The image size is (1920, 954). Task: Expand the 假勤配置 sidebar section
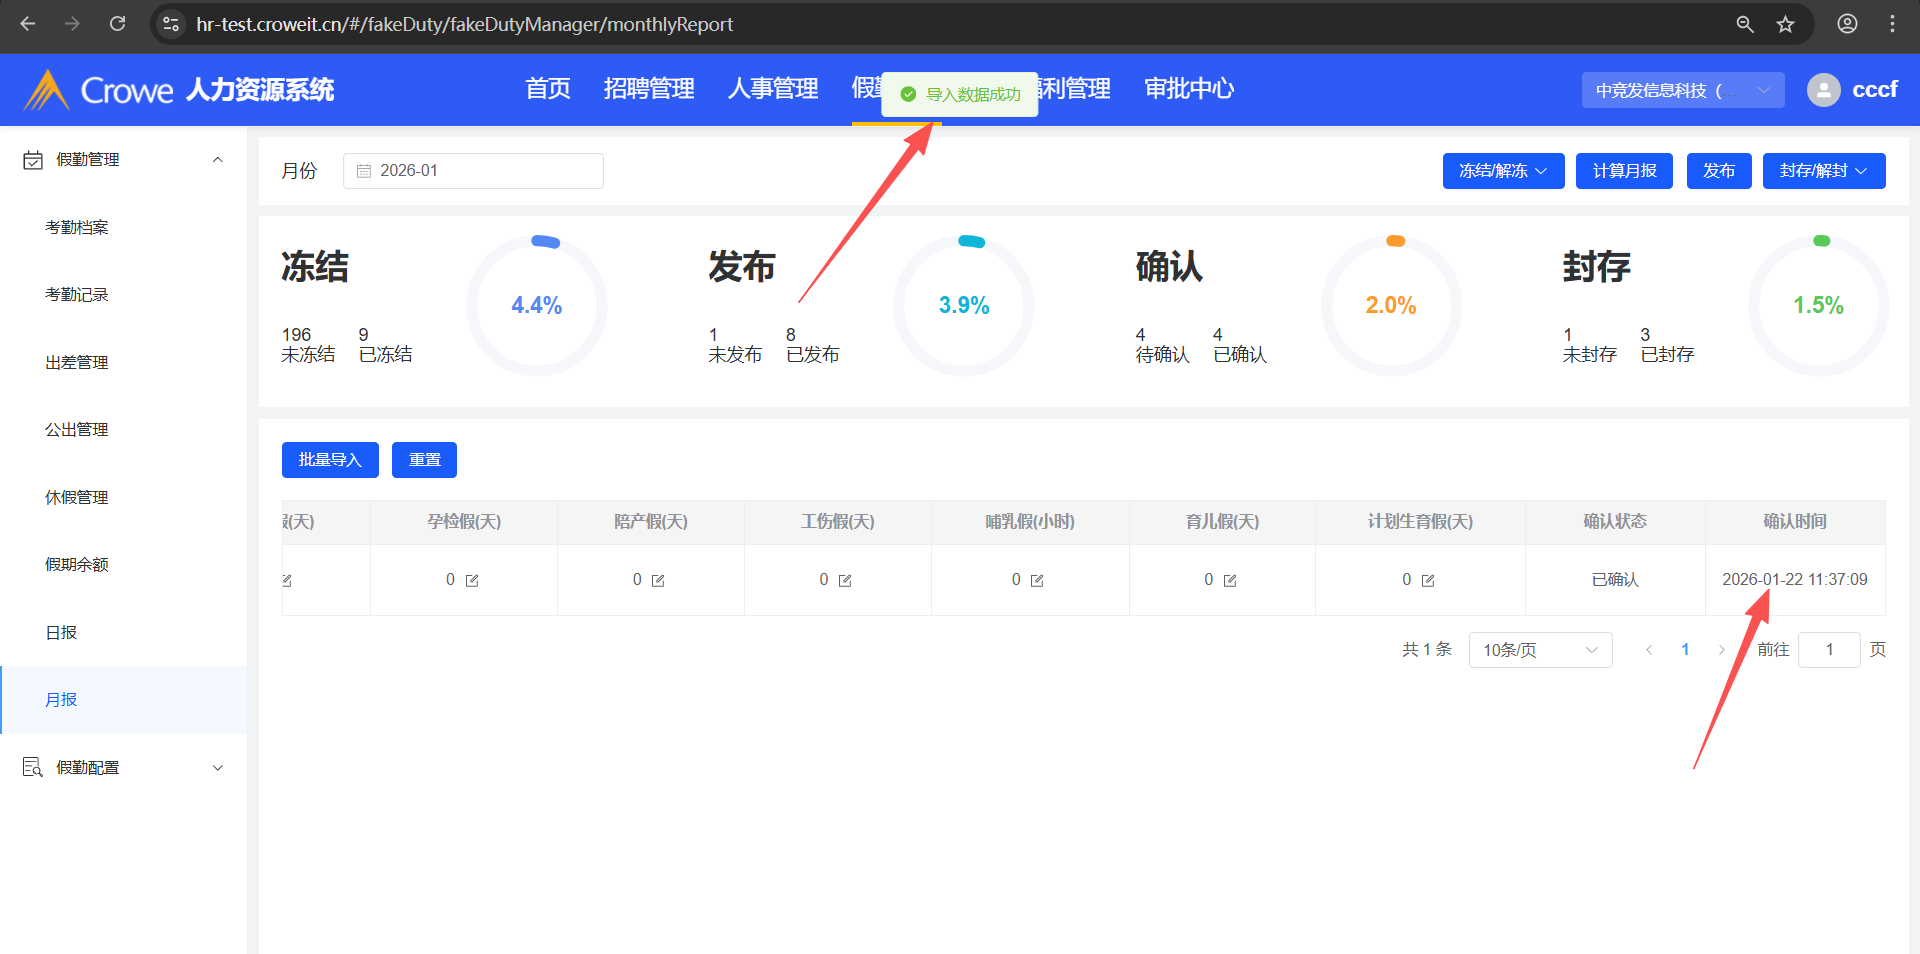coord(217,768)
